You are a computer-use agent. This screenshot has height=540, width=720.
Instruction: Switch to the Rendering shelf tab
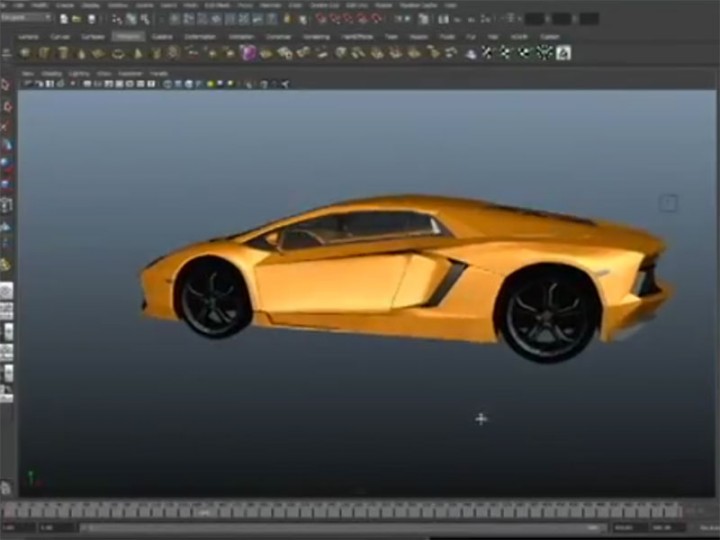[x=316, y=37]
